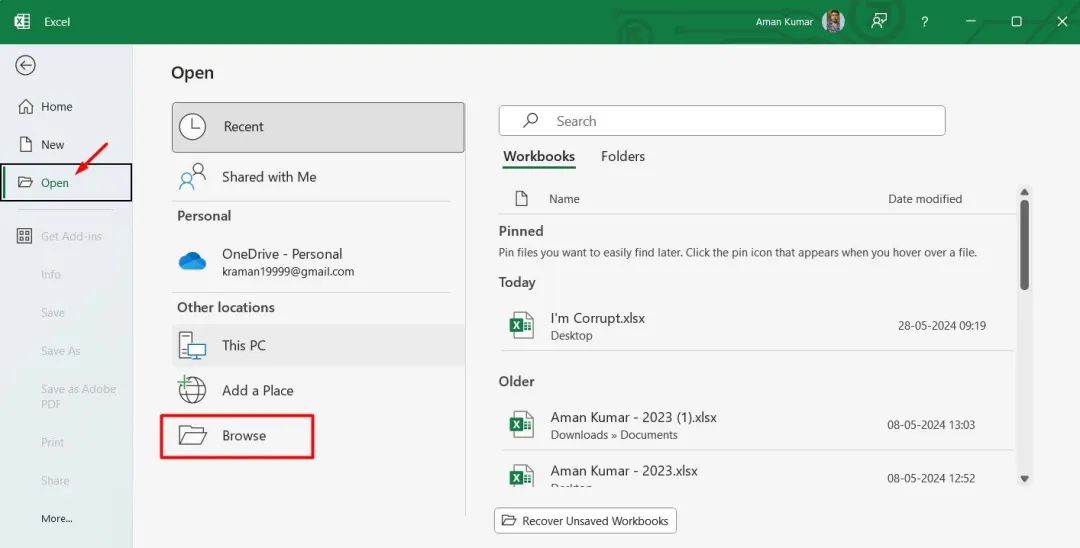The width and height of the screenshot is (1080, 548).
Task: Click the magnifier icon in Search box
Action: (x=530, y=120)
